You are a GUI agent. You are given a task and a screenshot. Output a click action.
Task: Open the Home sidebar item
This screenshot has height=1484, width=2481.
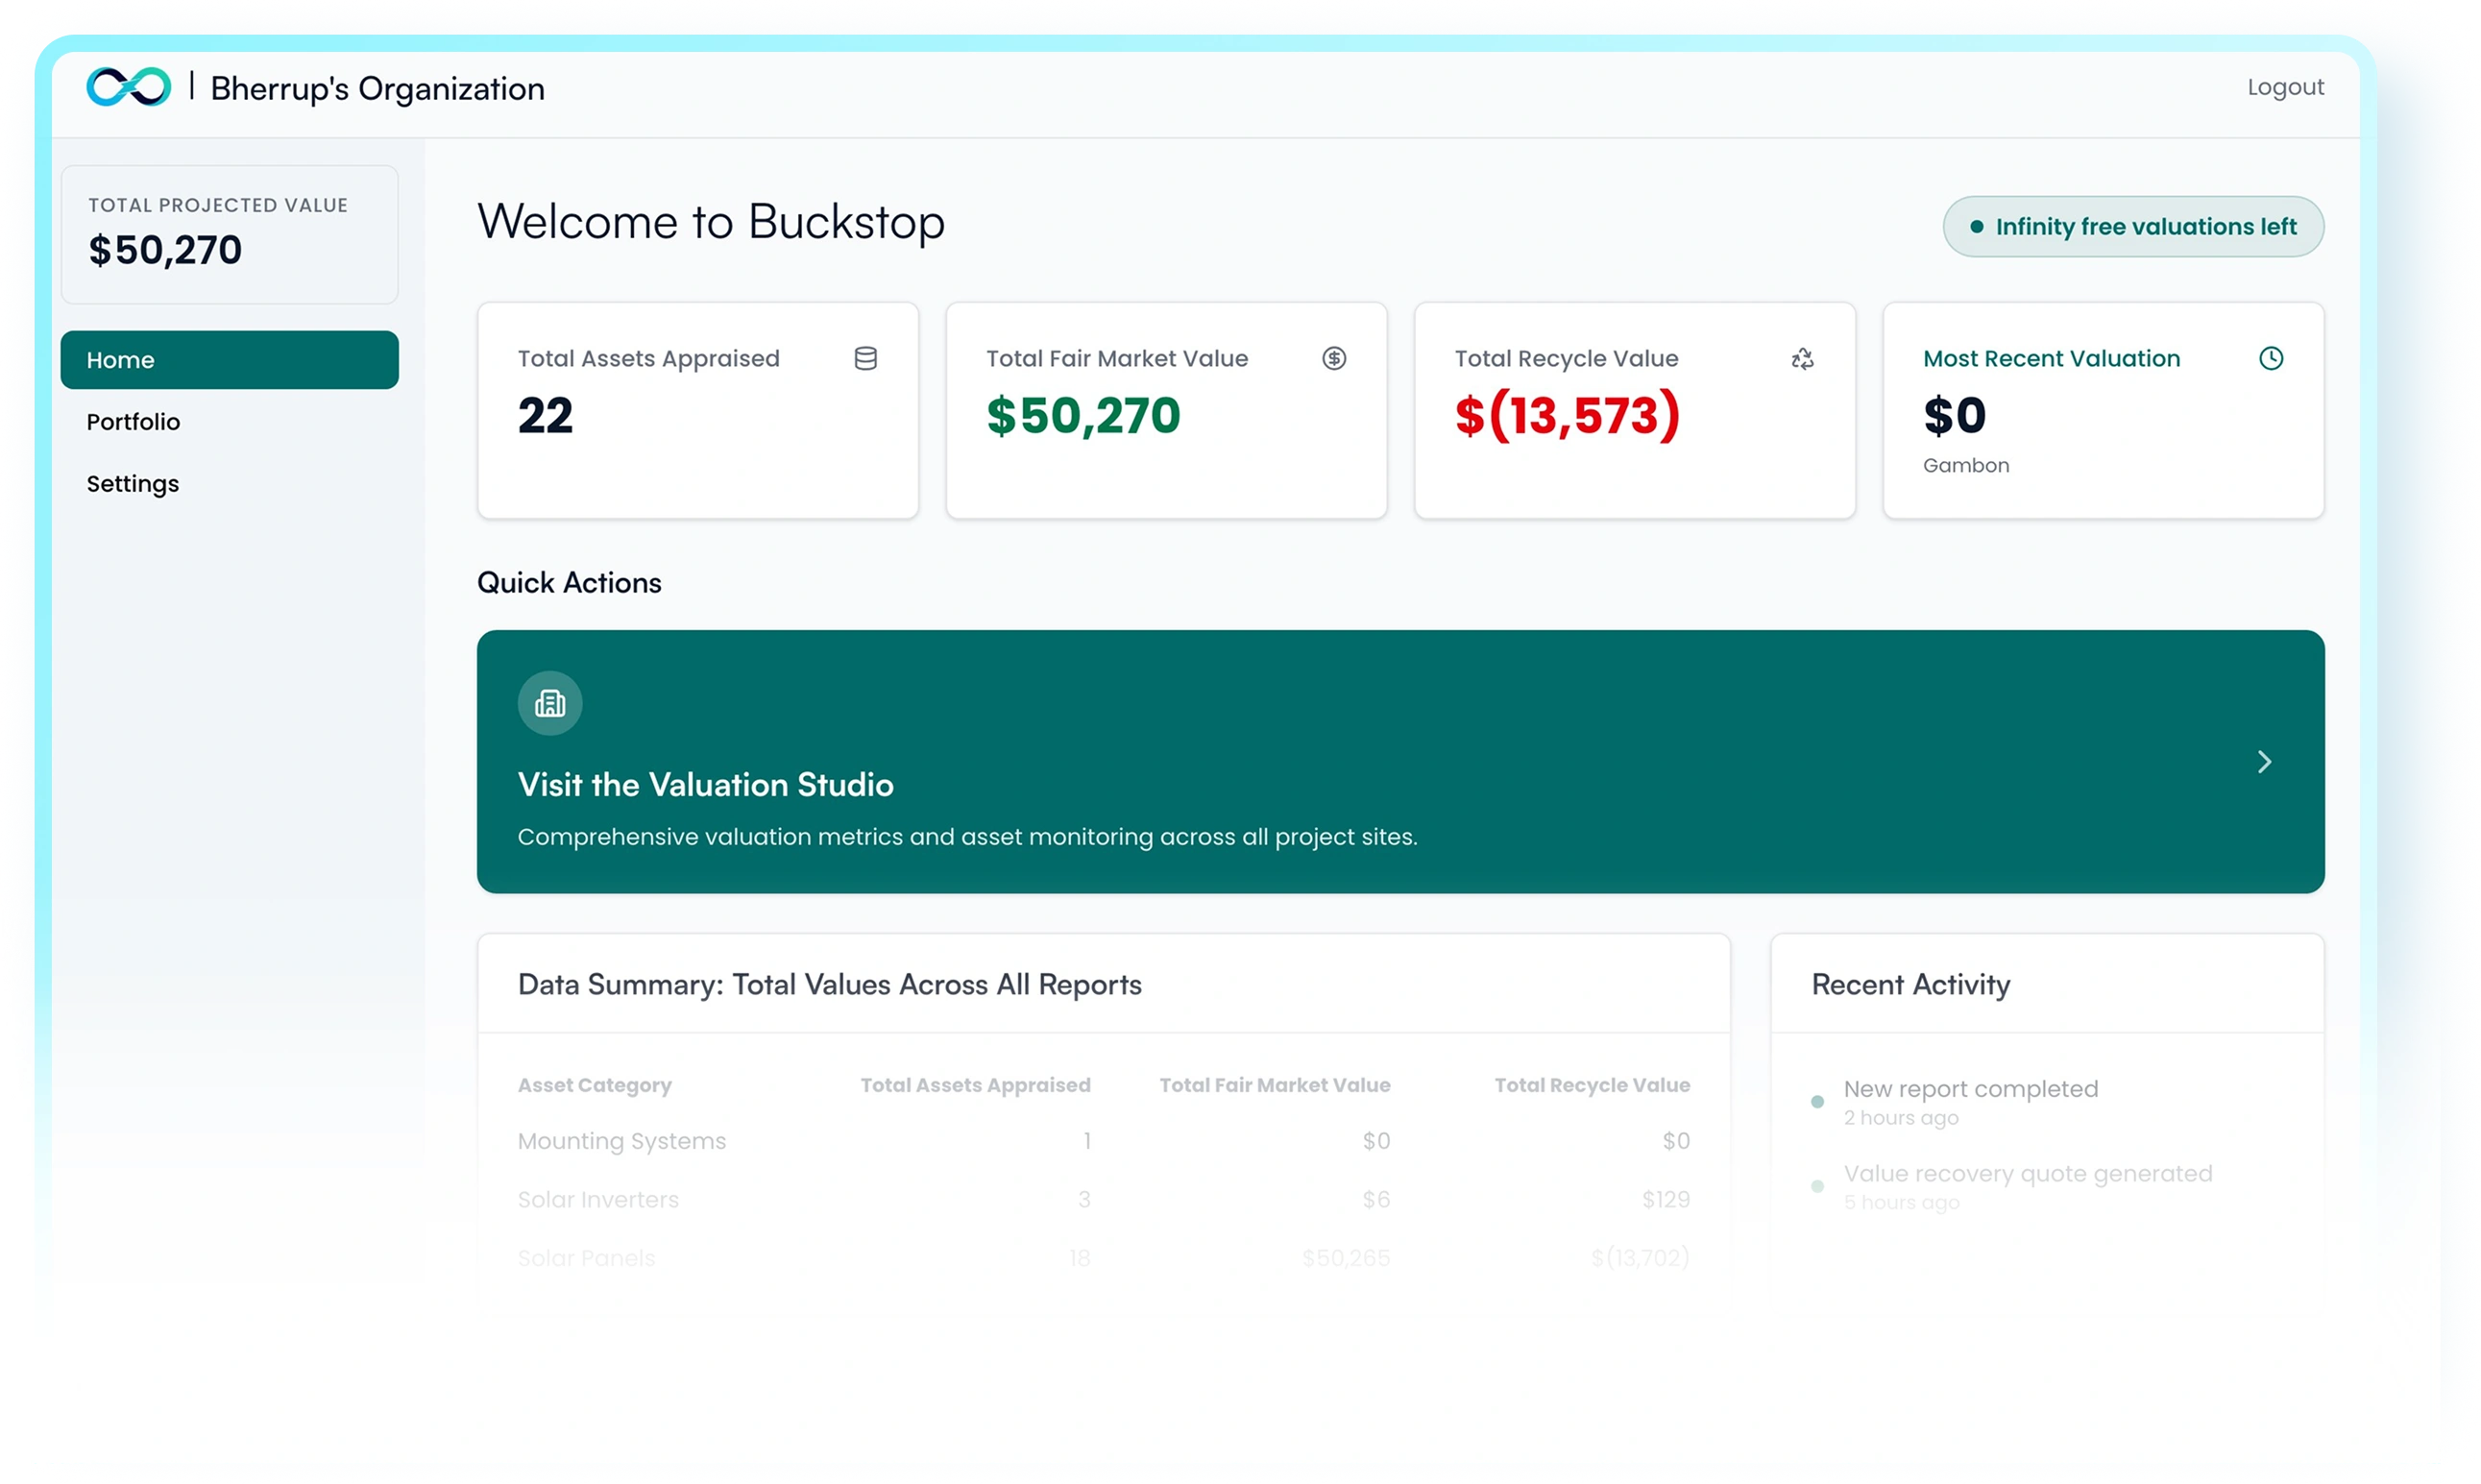(229, 360)
